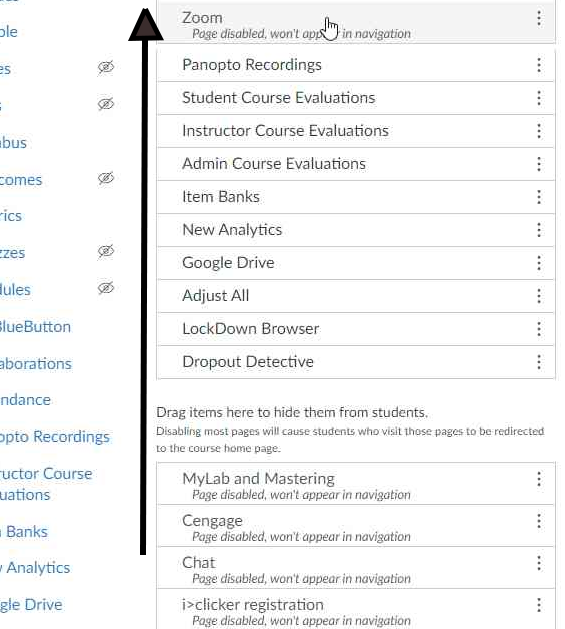This screenshot has width=565, height=629.
Task: Select the Adjust All navigation item
Action: click(x=356, y=296)
